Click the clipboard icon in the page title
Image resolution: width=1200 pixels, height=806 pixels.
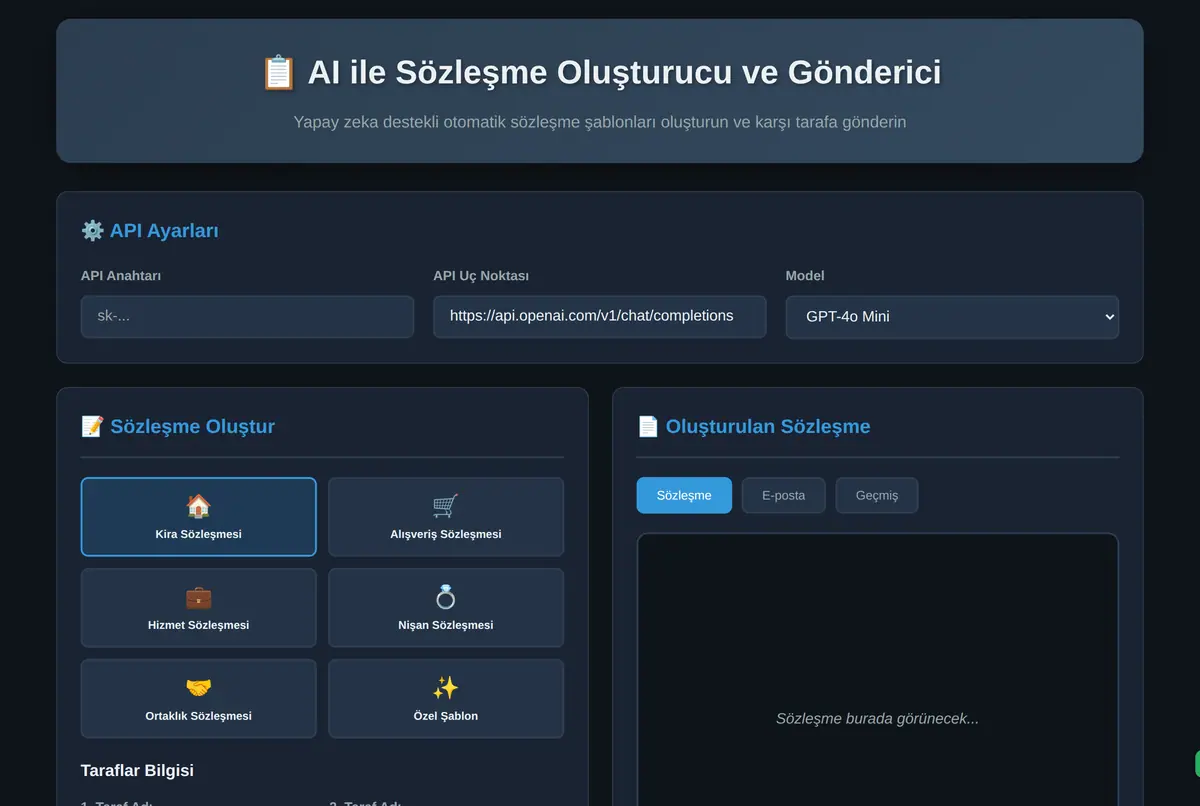[x=278, y=73]
